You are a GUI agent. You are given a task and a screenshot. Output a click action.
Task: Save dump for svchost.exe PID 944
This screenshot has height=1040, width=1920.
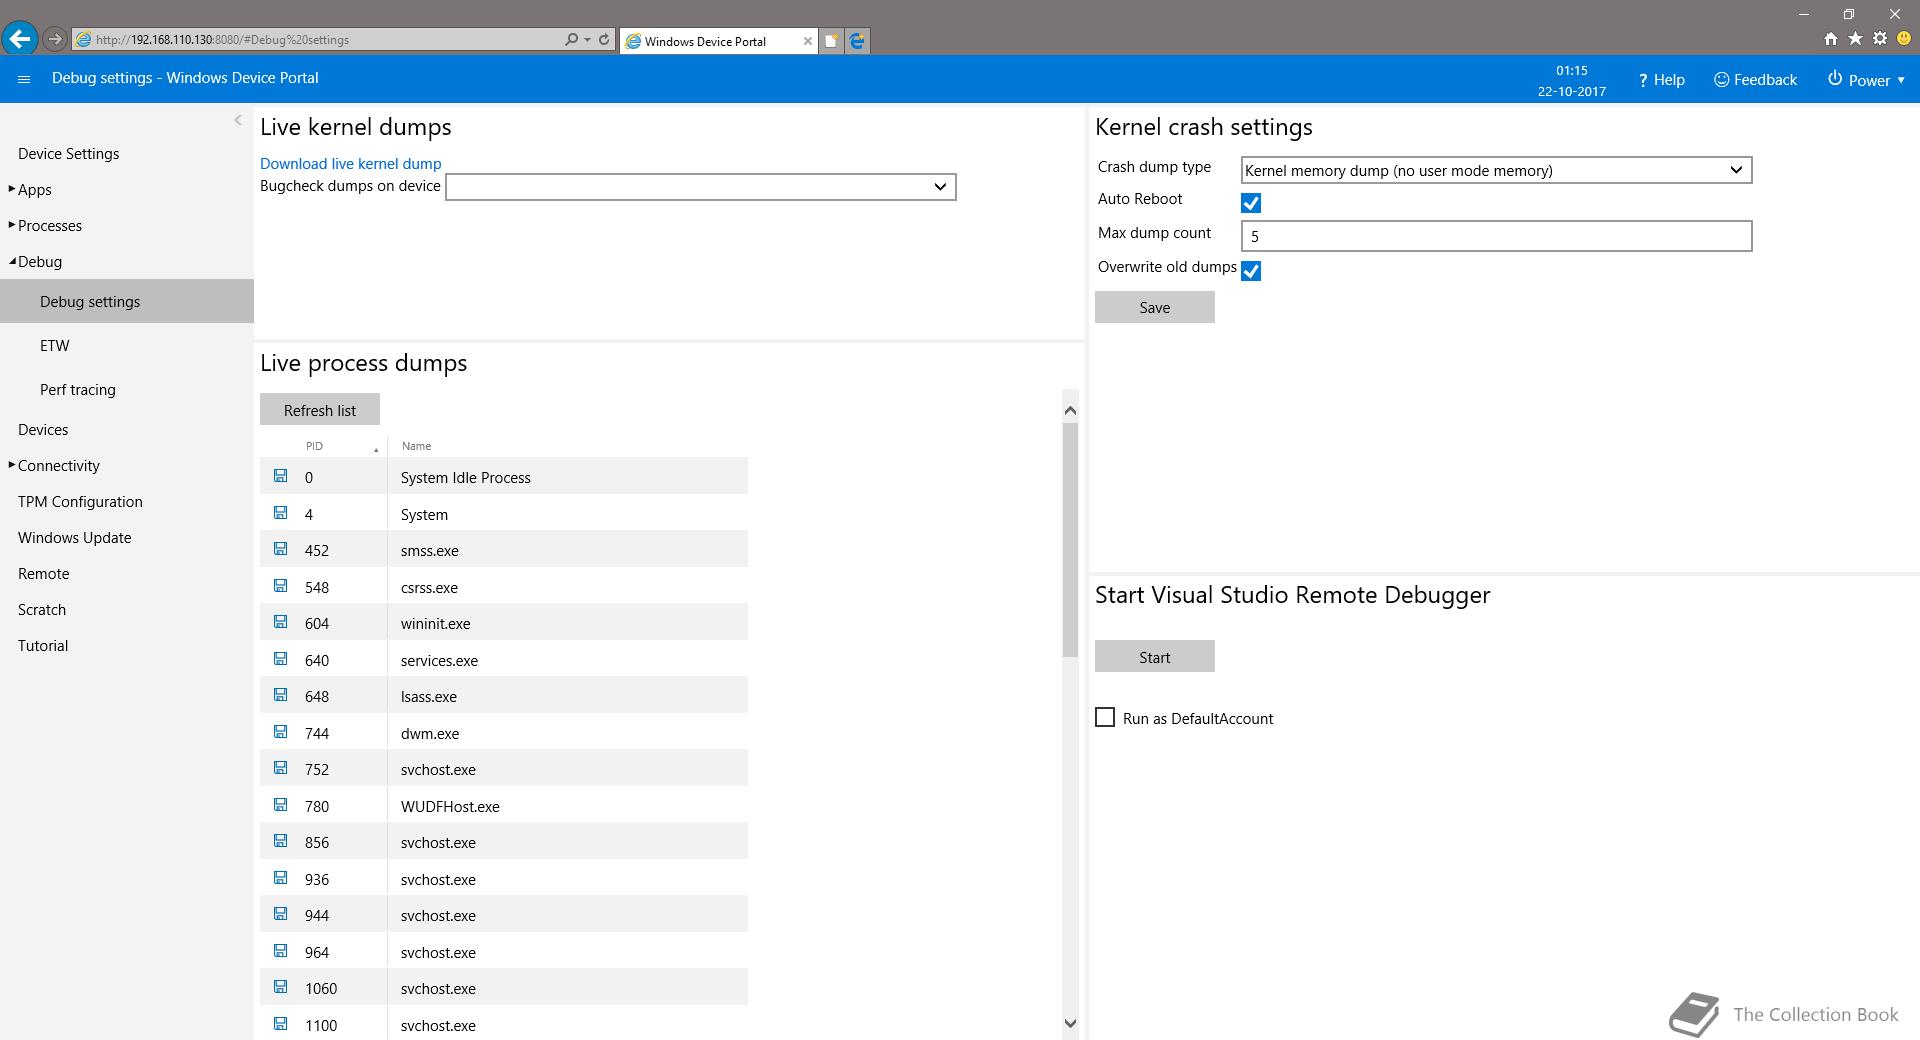pos(280,914)
